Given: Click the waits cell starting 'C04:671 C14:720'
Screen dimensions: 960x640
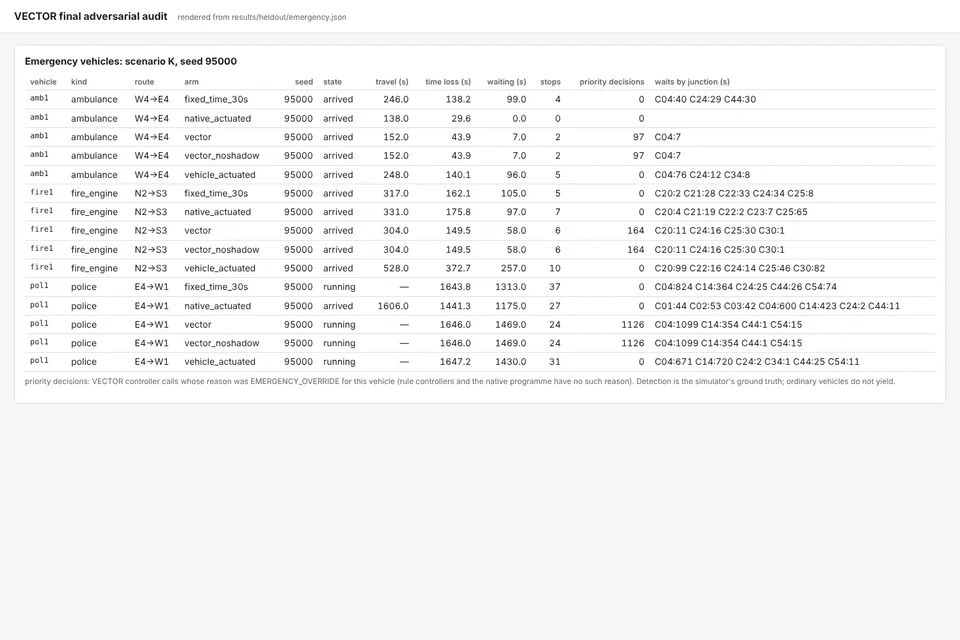Looking at the screenshot, I should 757,362.
